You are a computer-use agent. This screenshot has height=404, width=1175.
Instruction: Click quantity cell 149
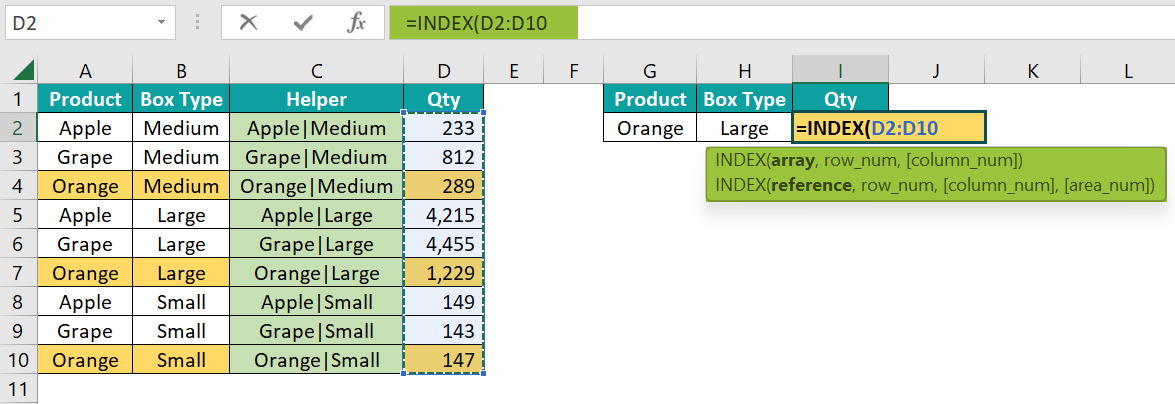point(444,301)
